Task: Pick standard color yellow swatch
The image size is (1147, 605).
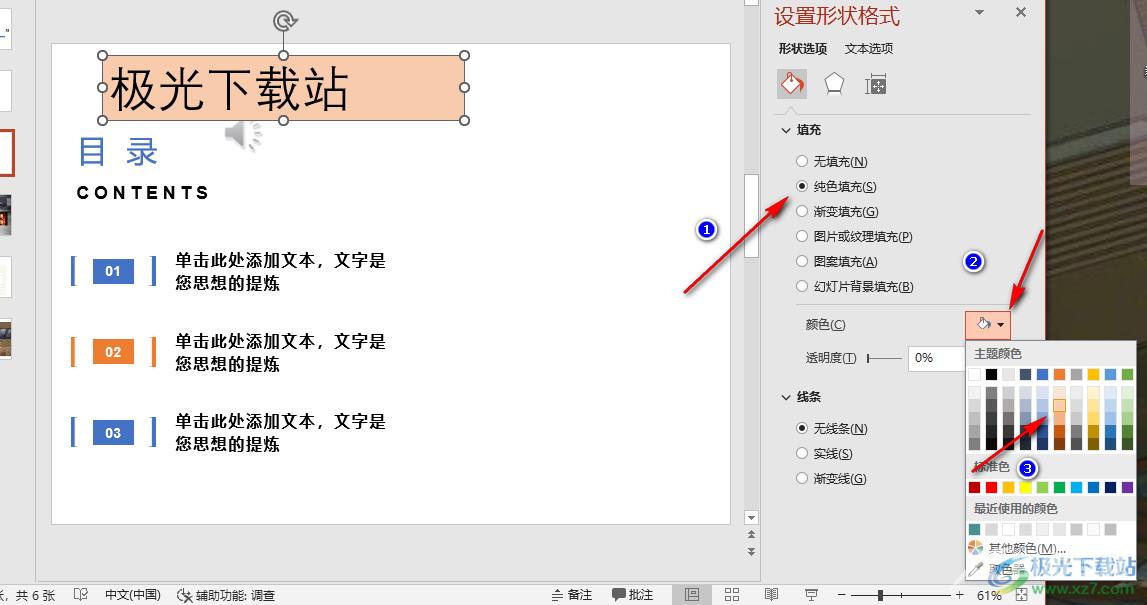Action: click(1026, 487)
